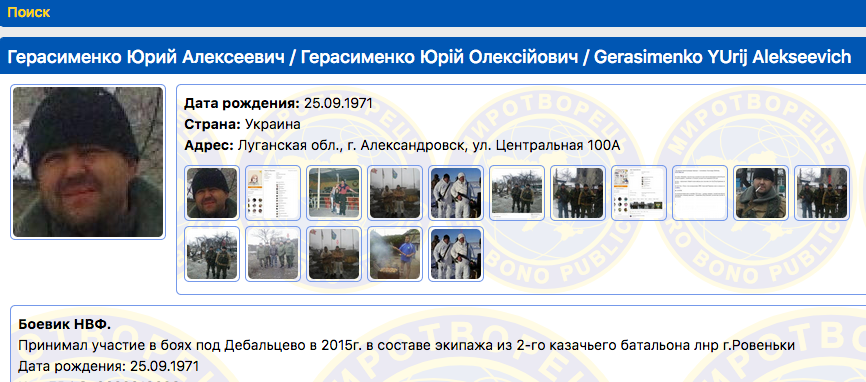This screenshot has width=866, height=382.
Task: Open the text document screenshot thumbnail
Action: 700,193
